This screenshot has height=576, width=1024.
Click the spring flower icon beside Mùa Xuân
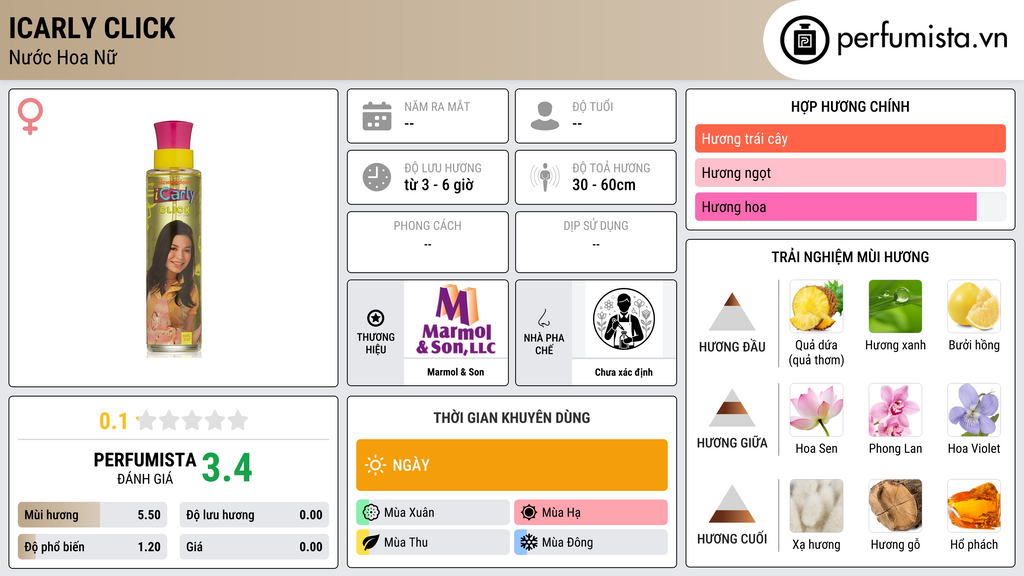tap(371, 513)
